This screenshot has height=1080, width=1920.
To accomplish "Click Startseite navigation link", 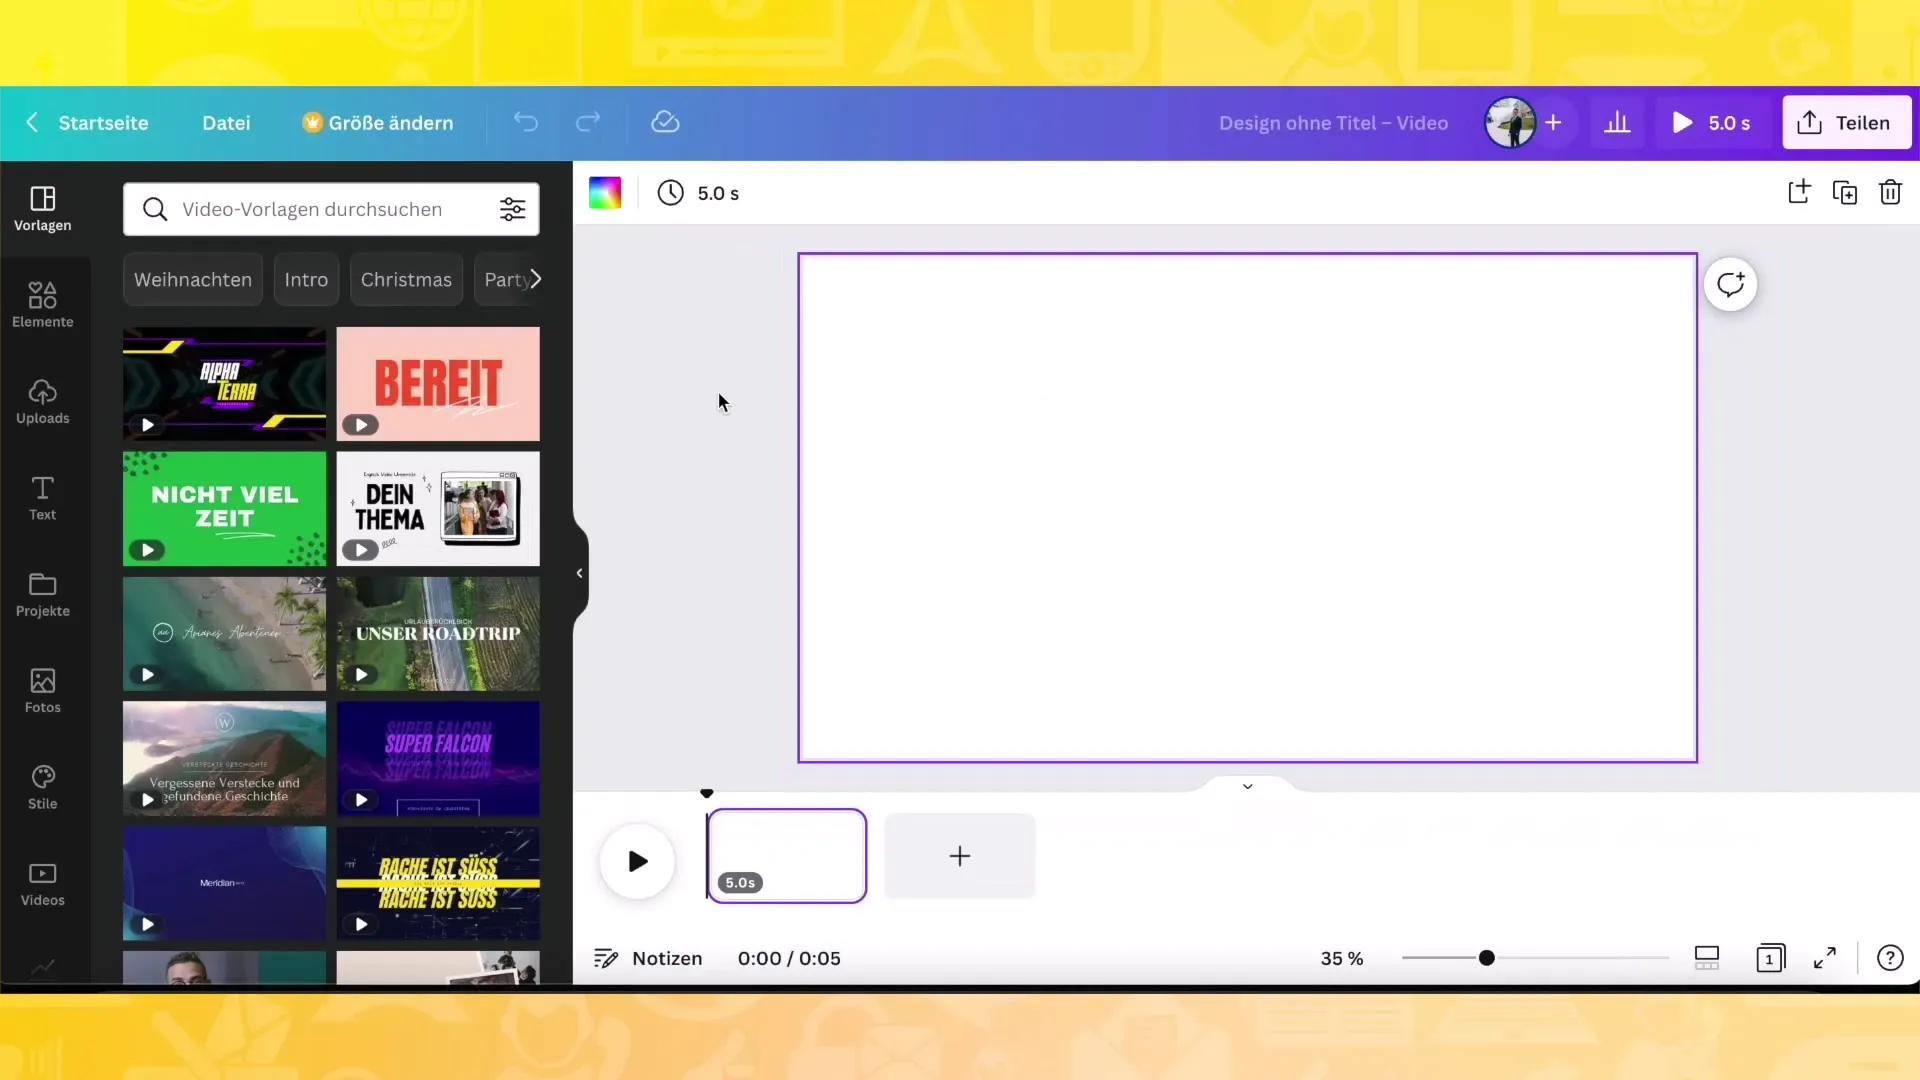I will (103, 121).
